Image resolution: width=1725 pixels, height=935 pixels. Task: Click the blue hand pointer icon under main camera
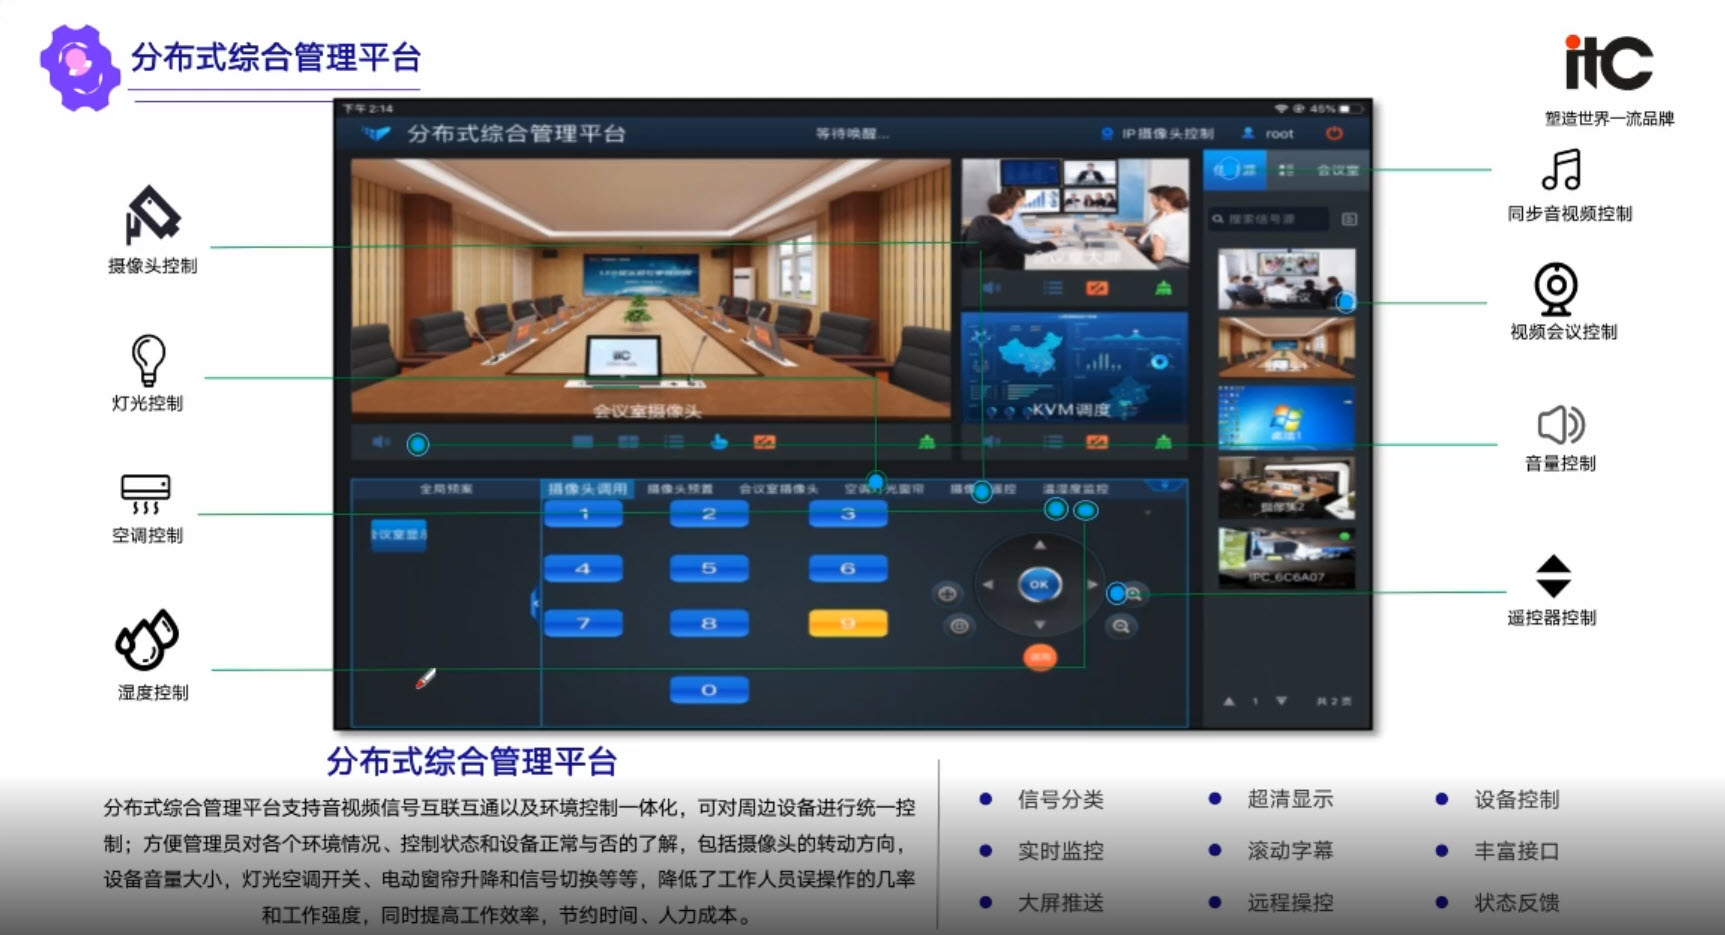click(x=718, y=442)
